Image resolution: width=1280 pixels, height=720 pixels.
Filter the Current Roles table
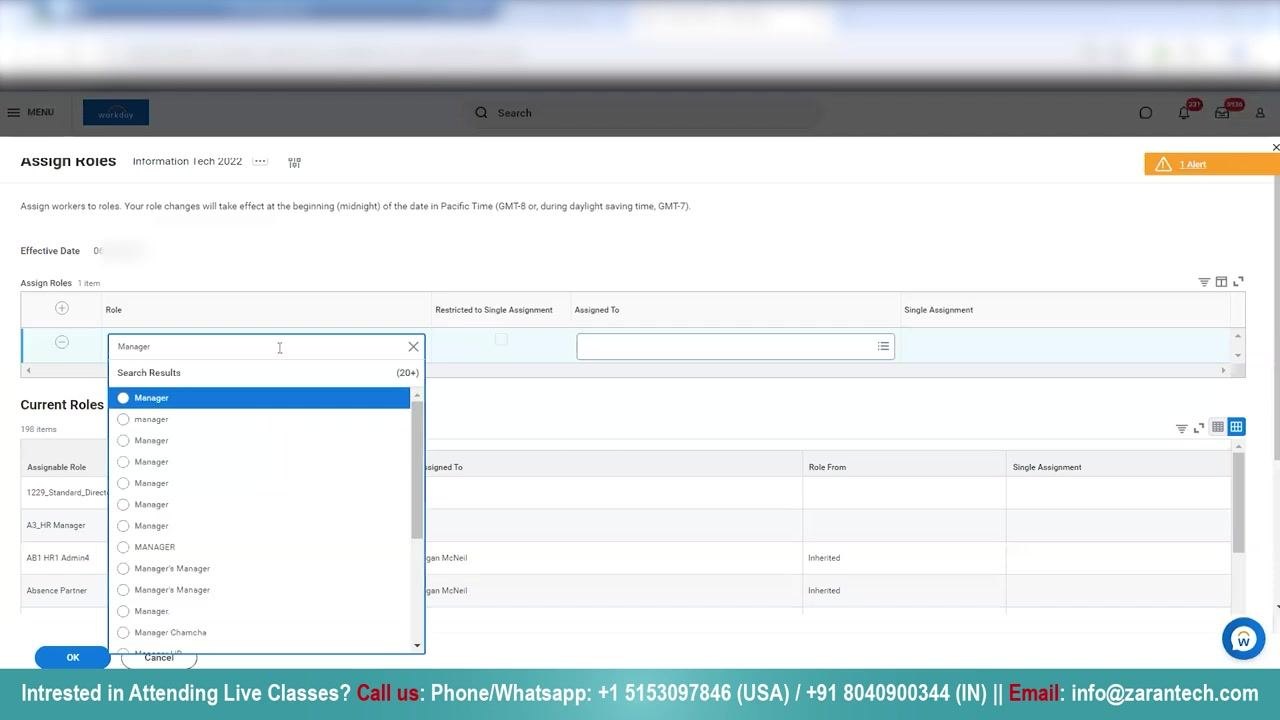tap(1181, 428)
